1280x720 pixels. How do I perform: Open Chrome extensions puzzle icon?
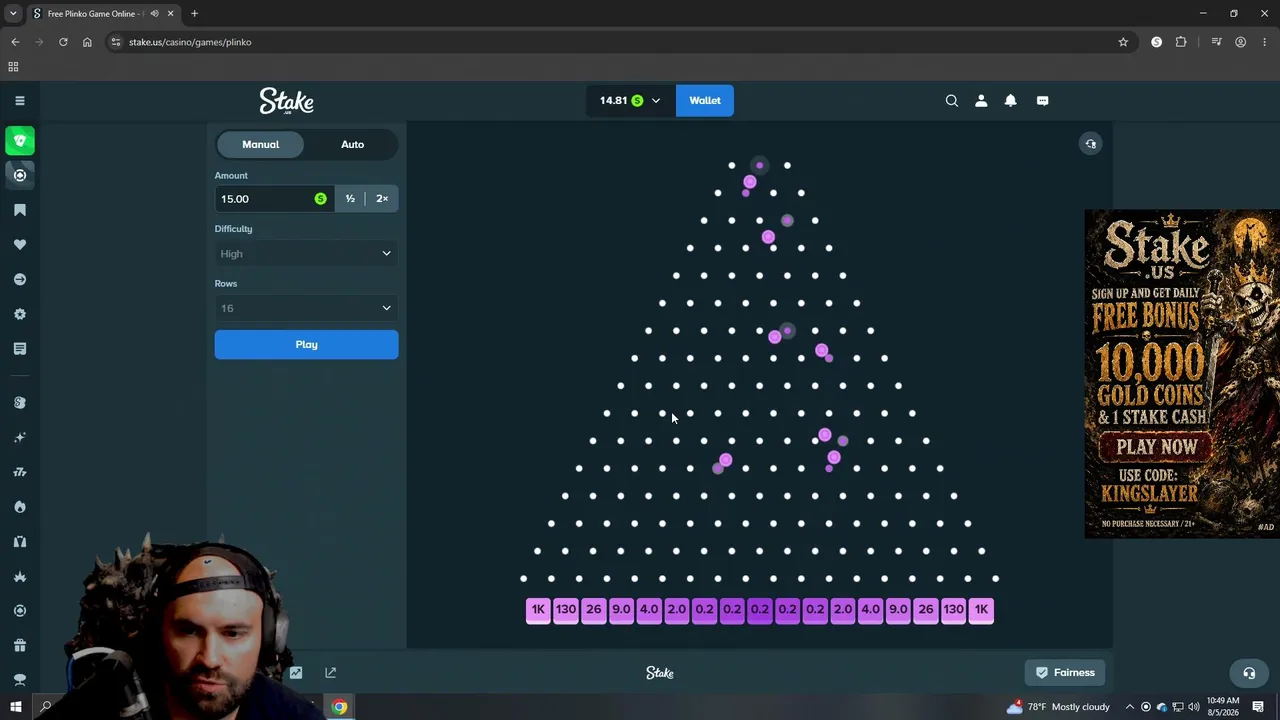pos(1181,42)
